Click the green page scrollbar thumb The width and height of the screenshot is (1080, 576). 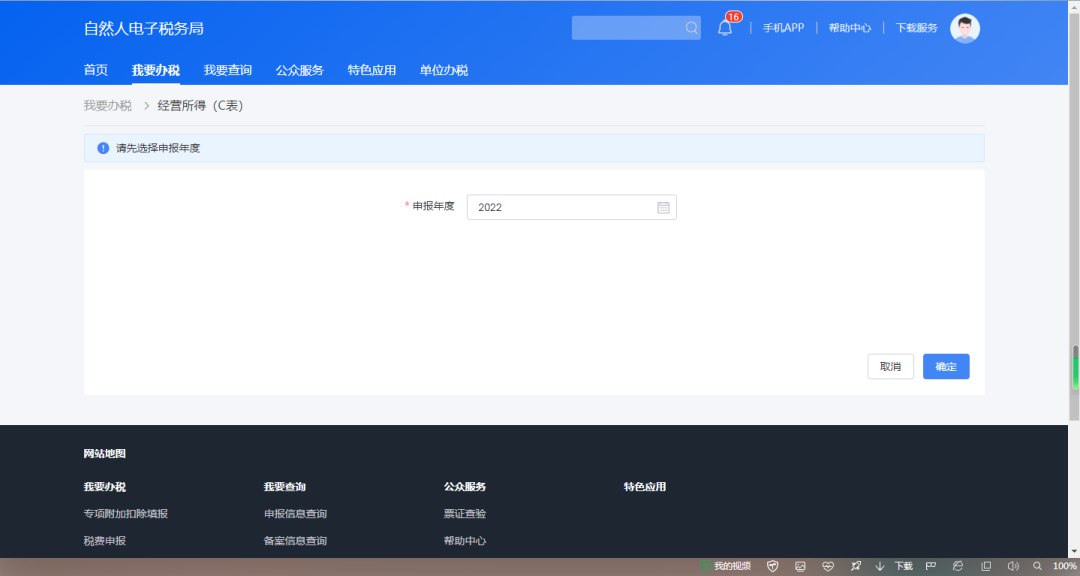click(x=1076, y=368)
